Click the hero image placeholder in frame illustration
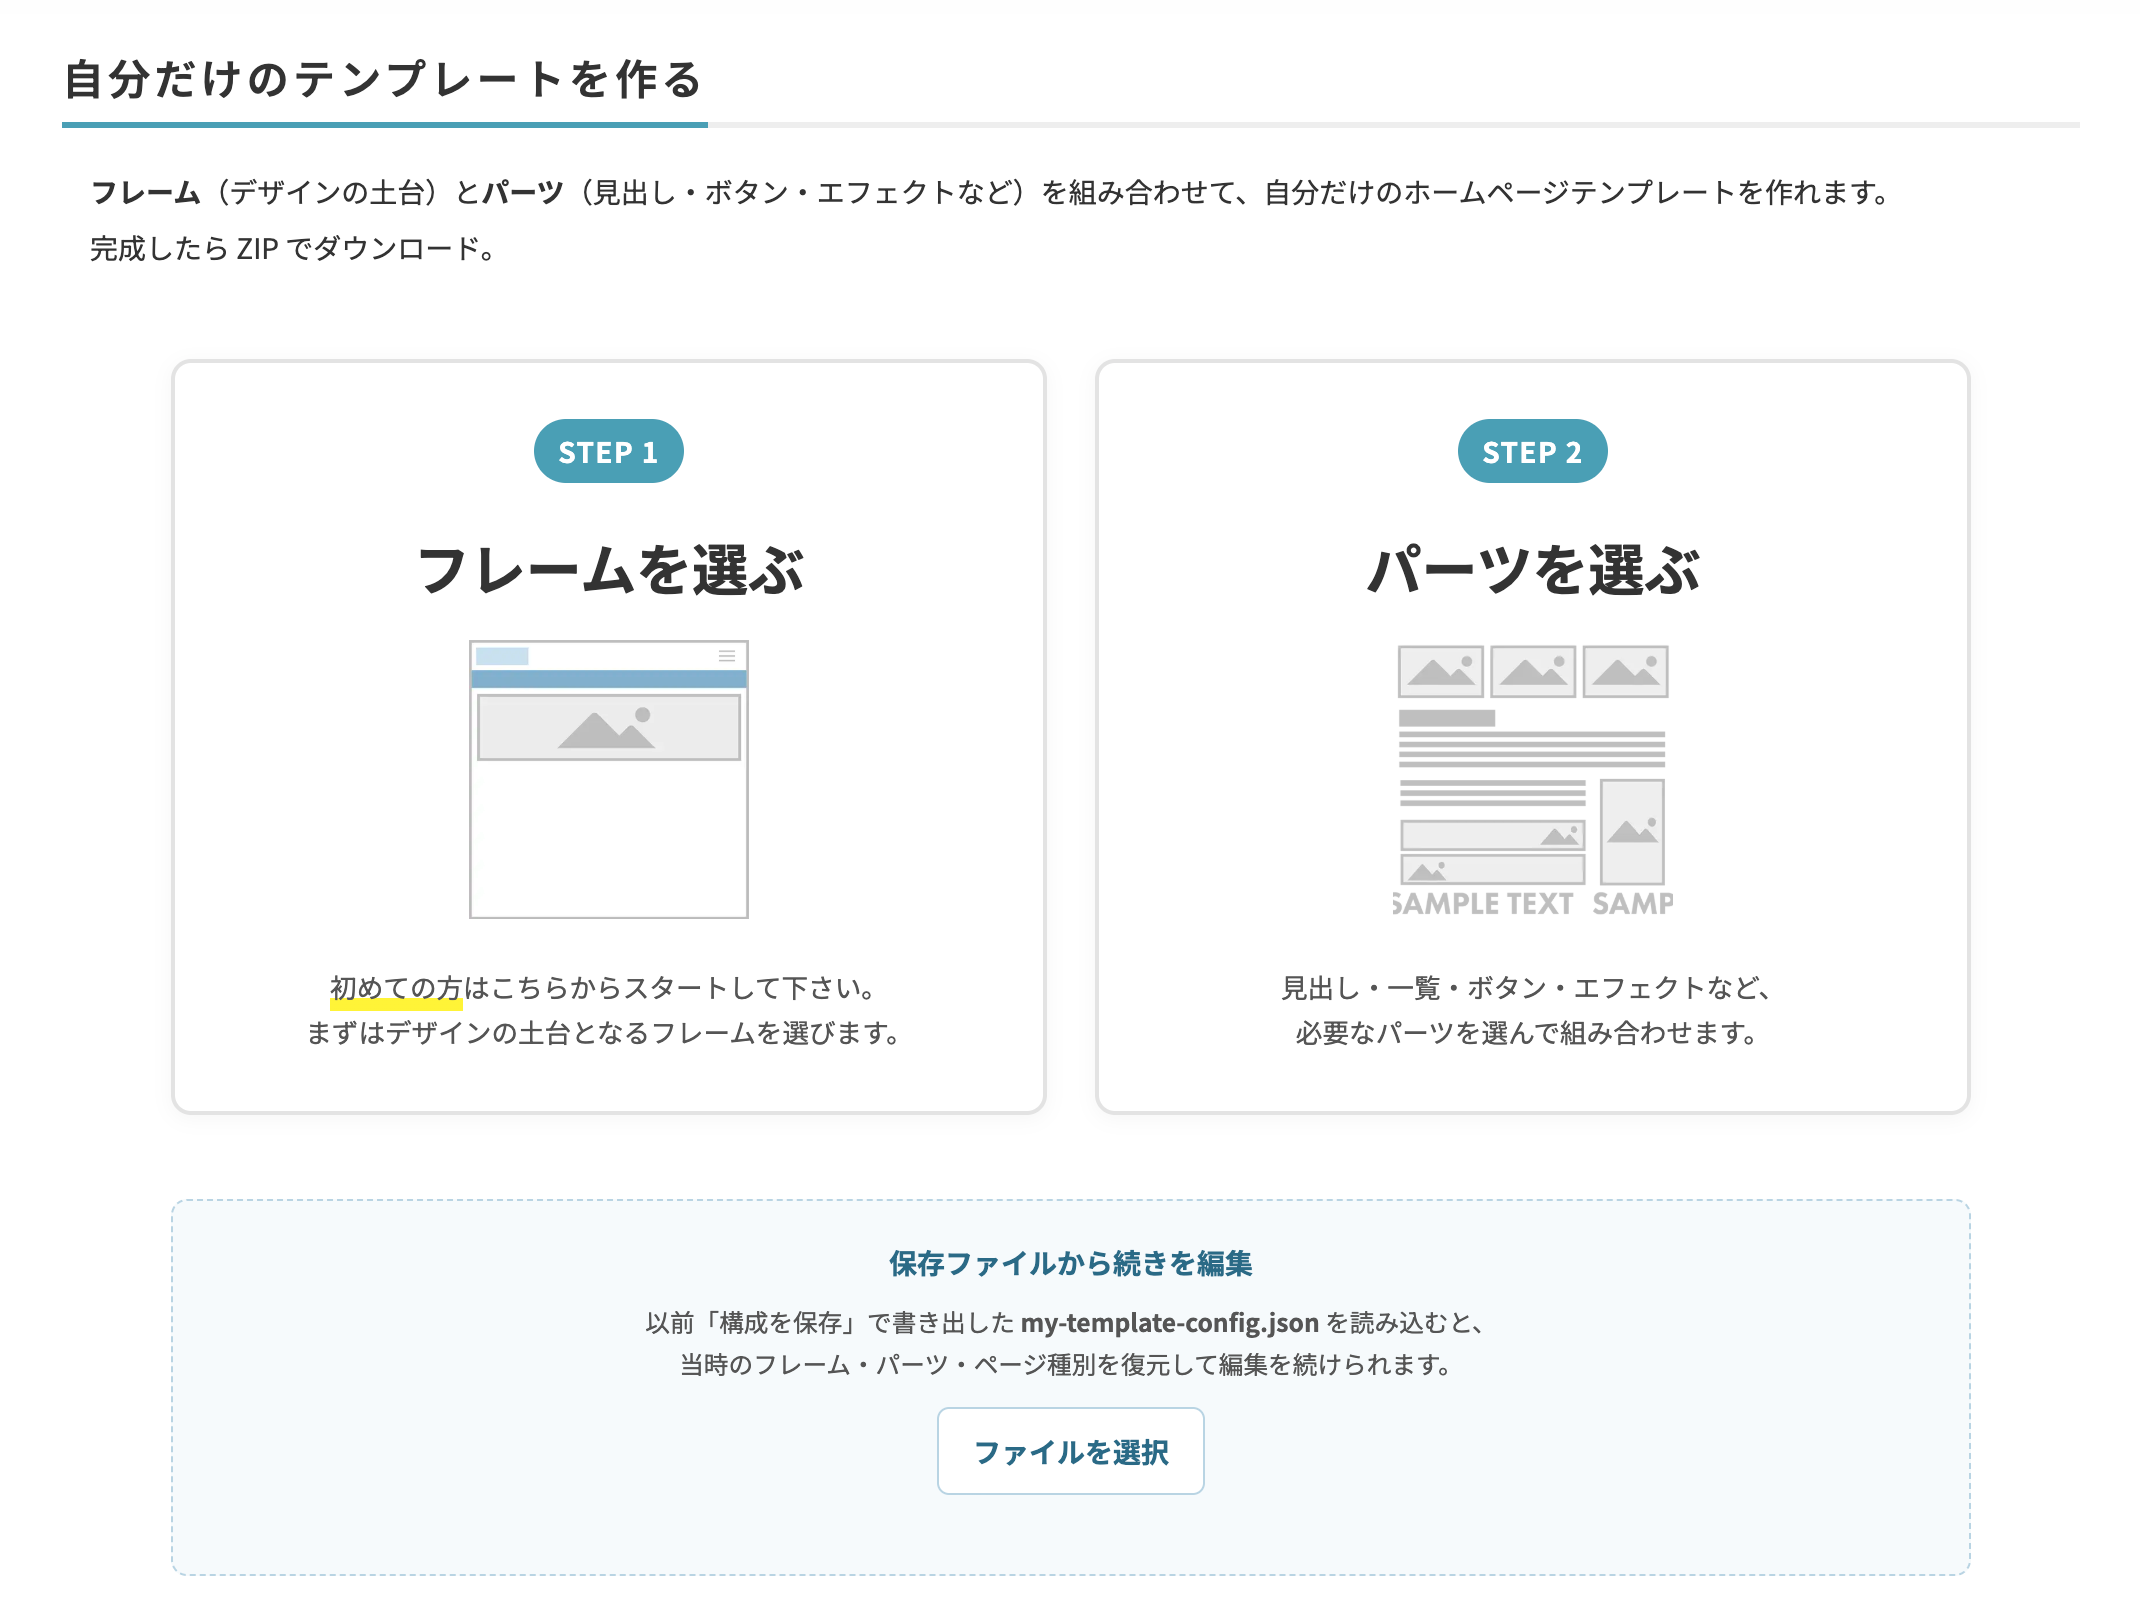Screen dimensions: 2140x1620 (x=608, y=727)
